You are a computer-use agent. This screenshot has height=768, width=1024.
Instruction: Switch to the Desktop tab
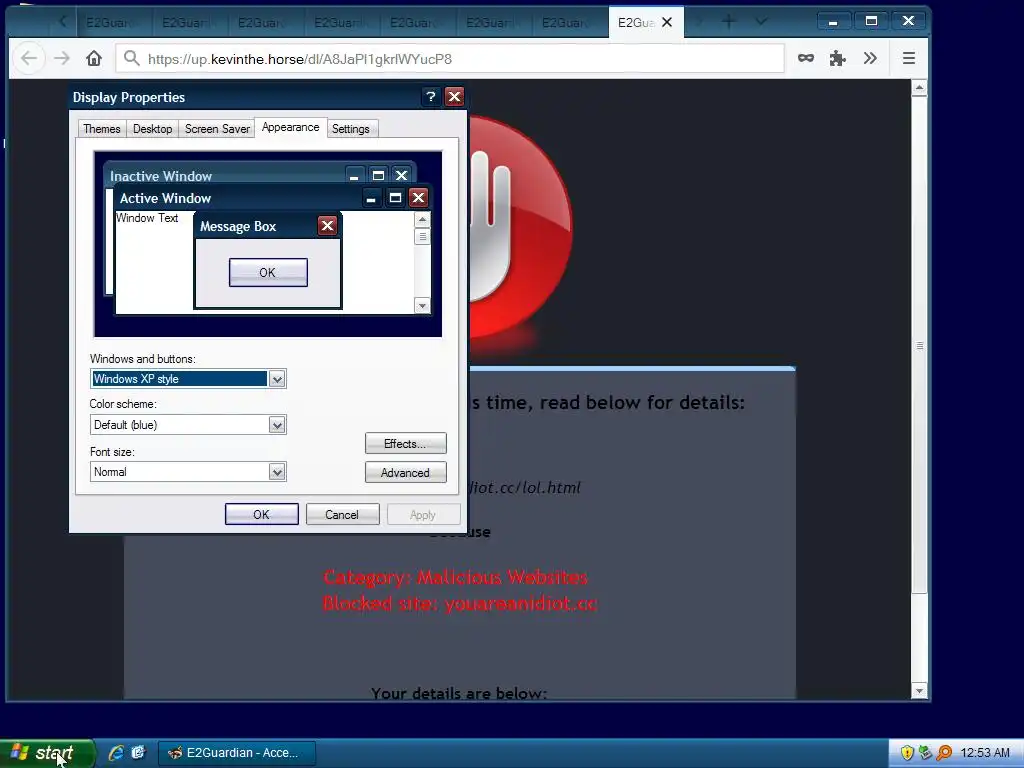(152, 129)
